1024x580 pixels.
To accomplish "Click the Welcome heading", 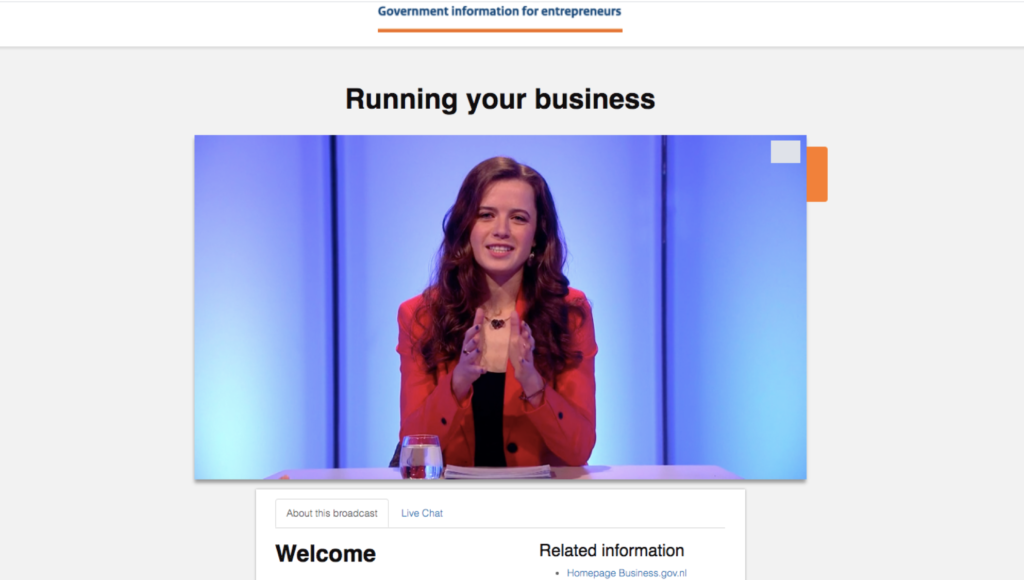I will click(x=325, y=554).
